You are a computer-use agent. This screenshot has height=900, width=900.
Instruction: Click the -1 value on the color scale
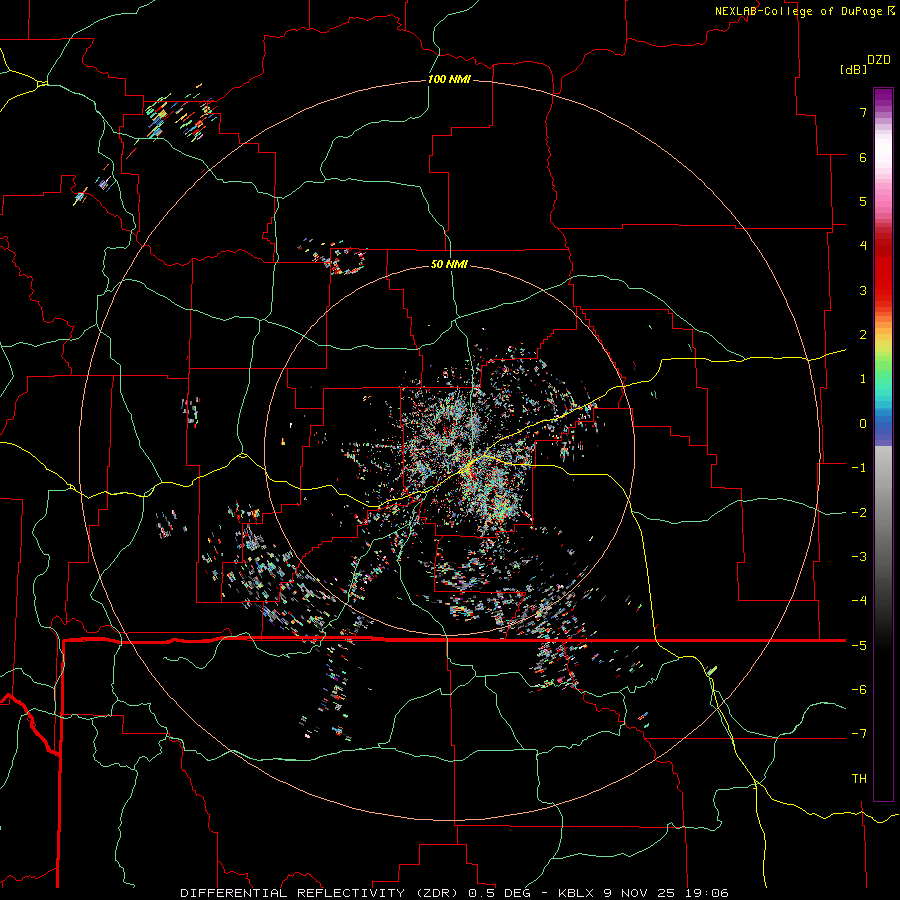coord(859,468)
